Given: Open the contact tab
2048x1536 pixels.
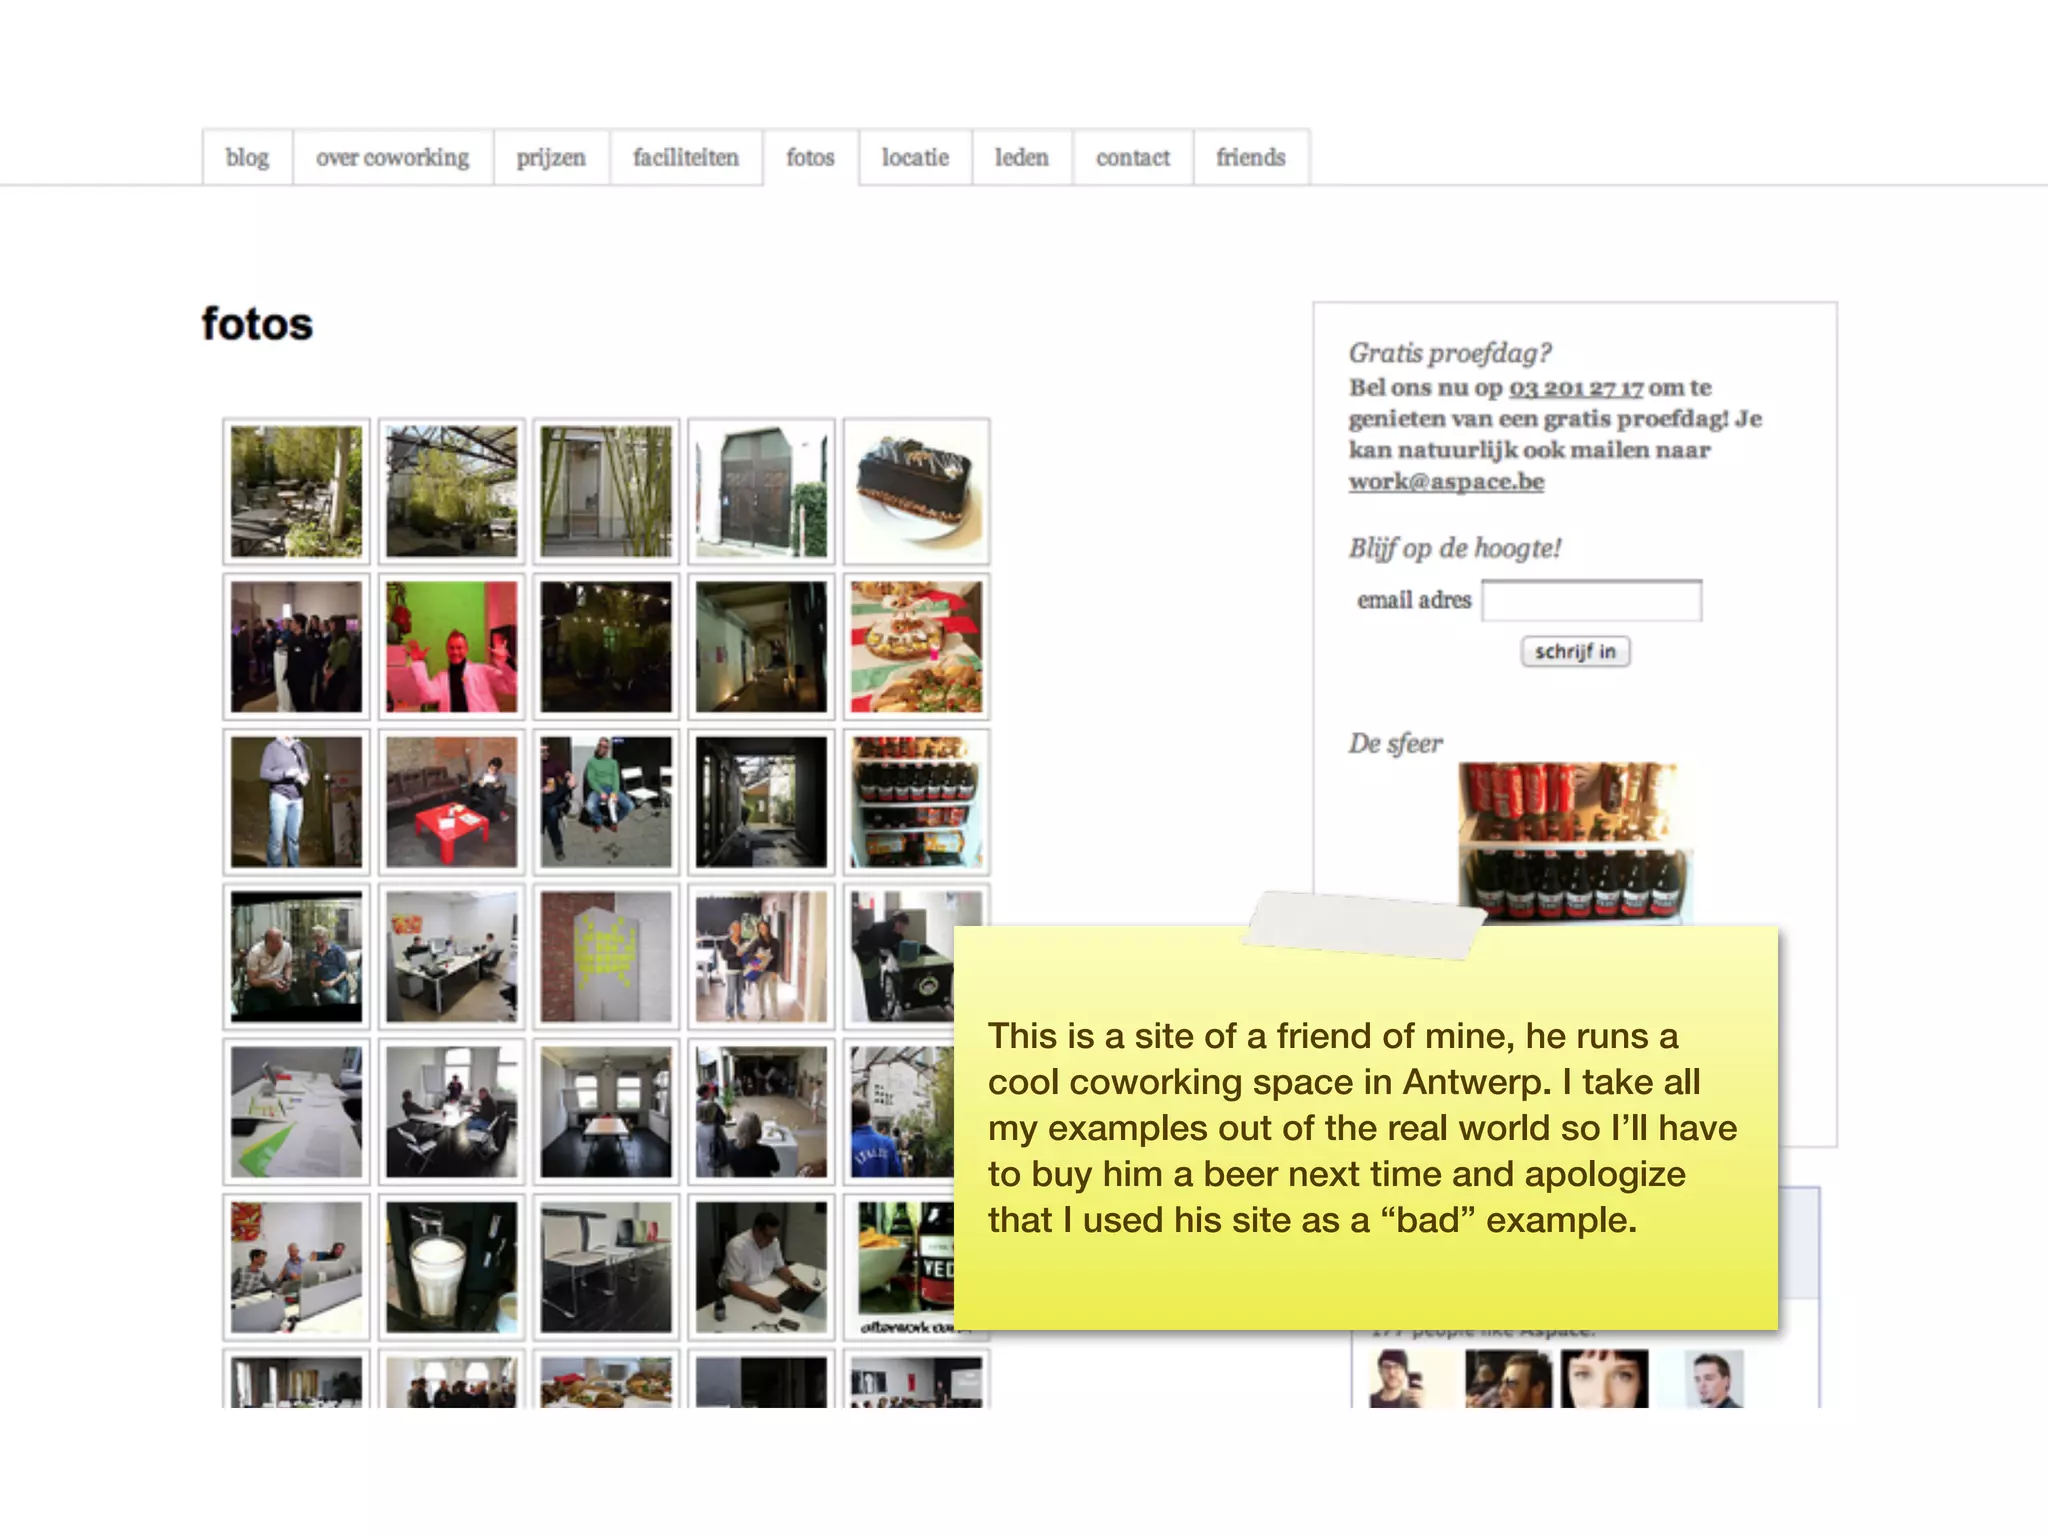Looking at the screenshot, I should point(1132,158).
